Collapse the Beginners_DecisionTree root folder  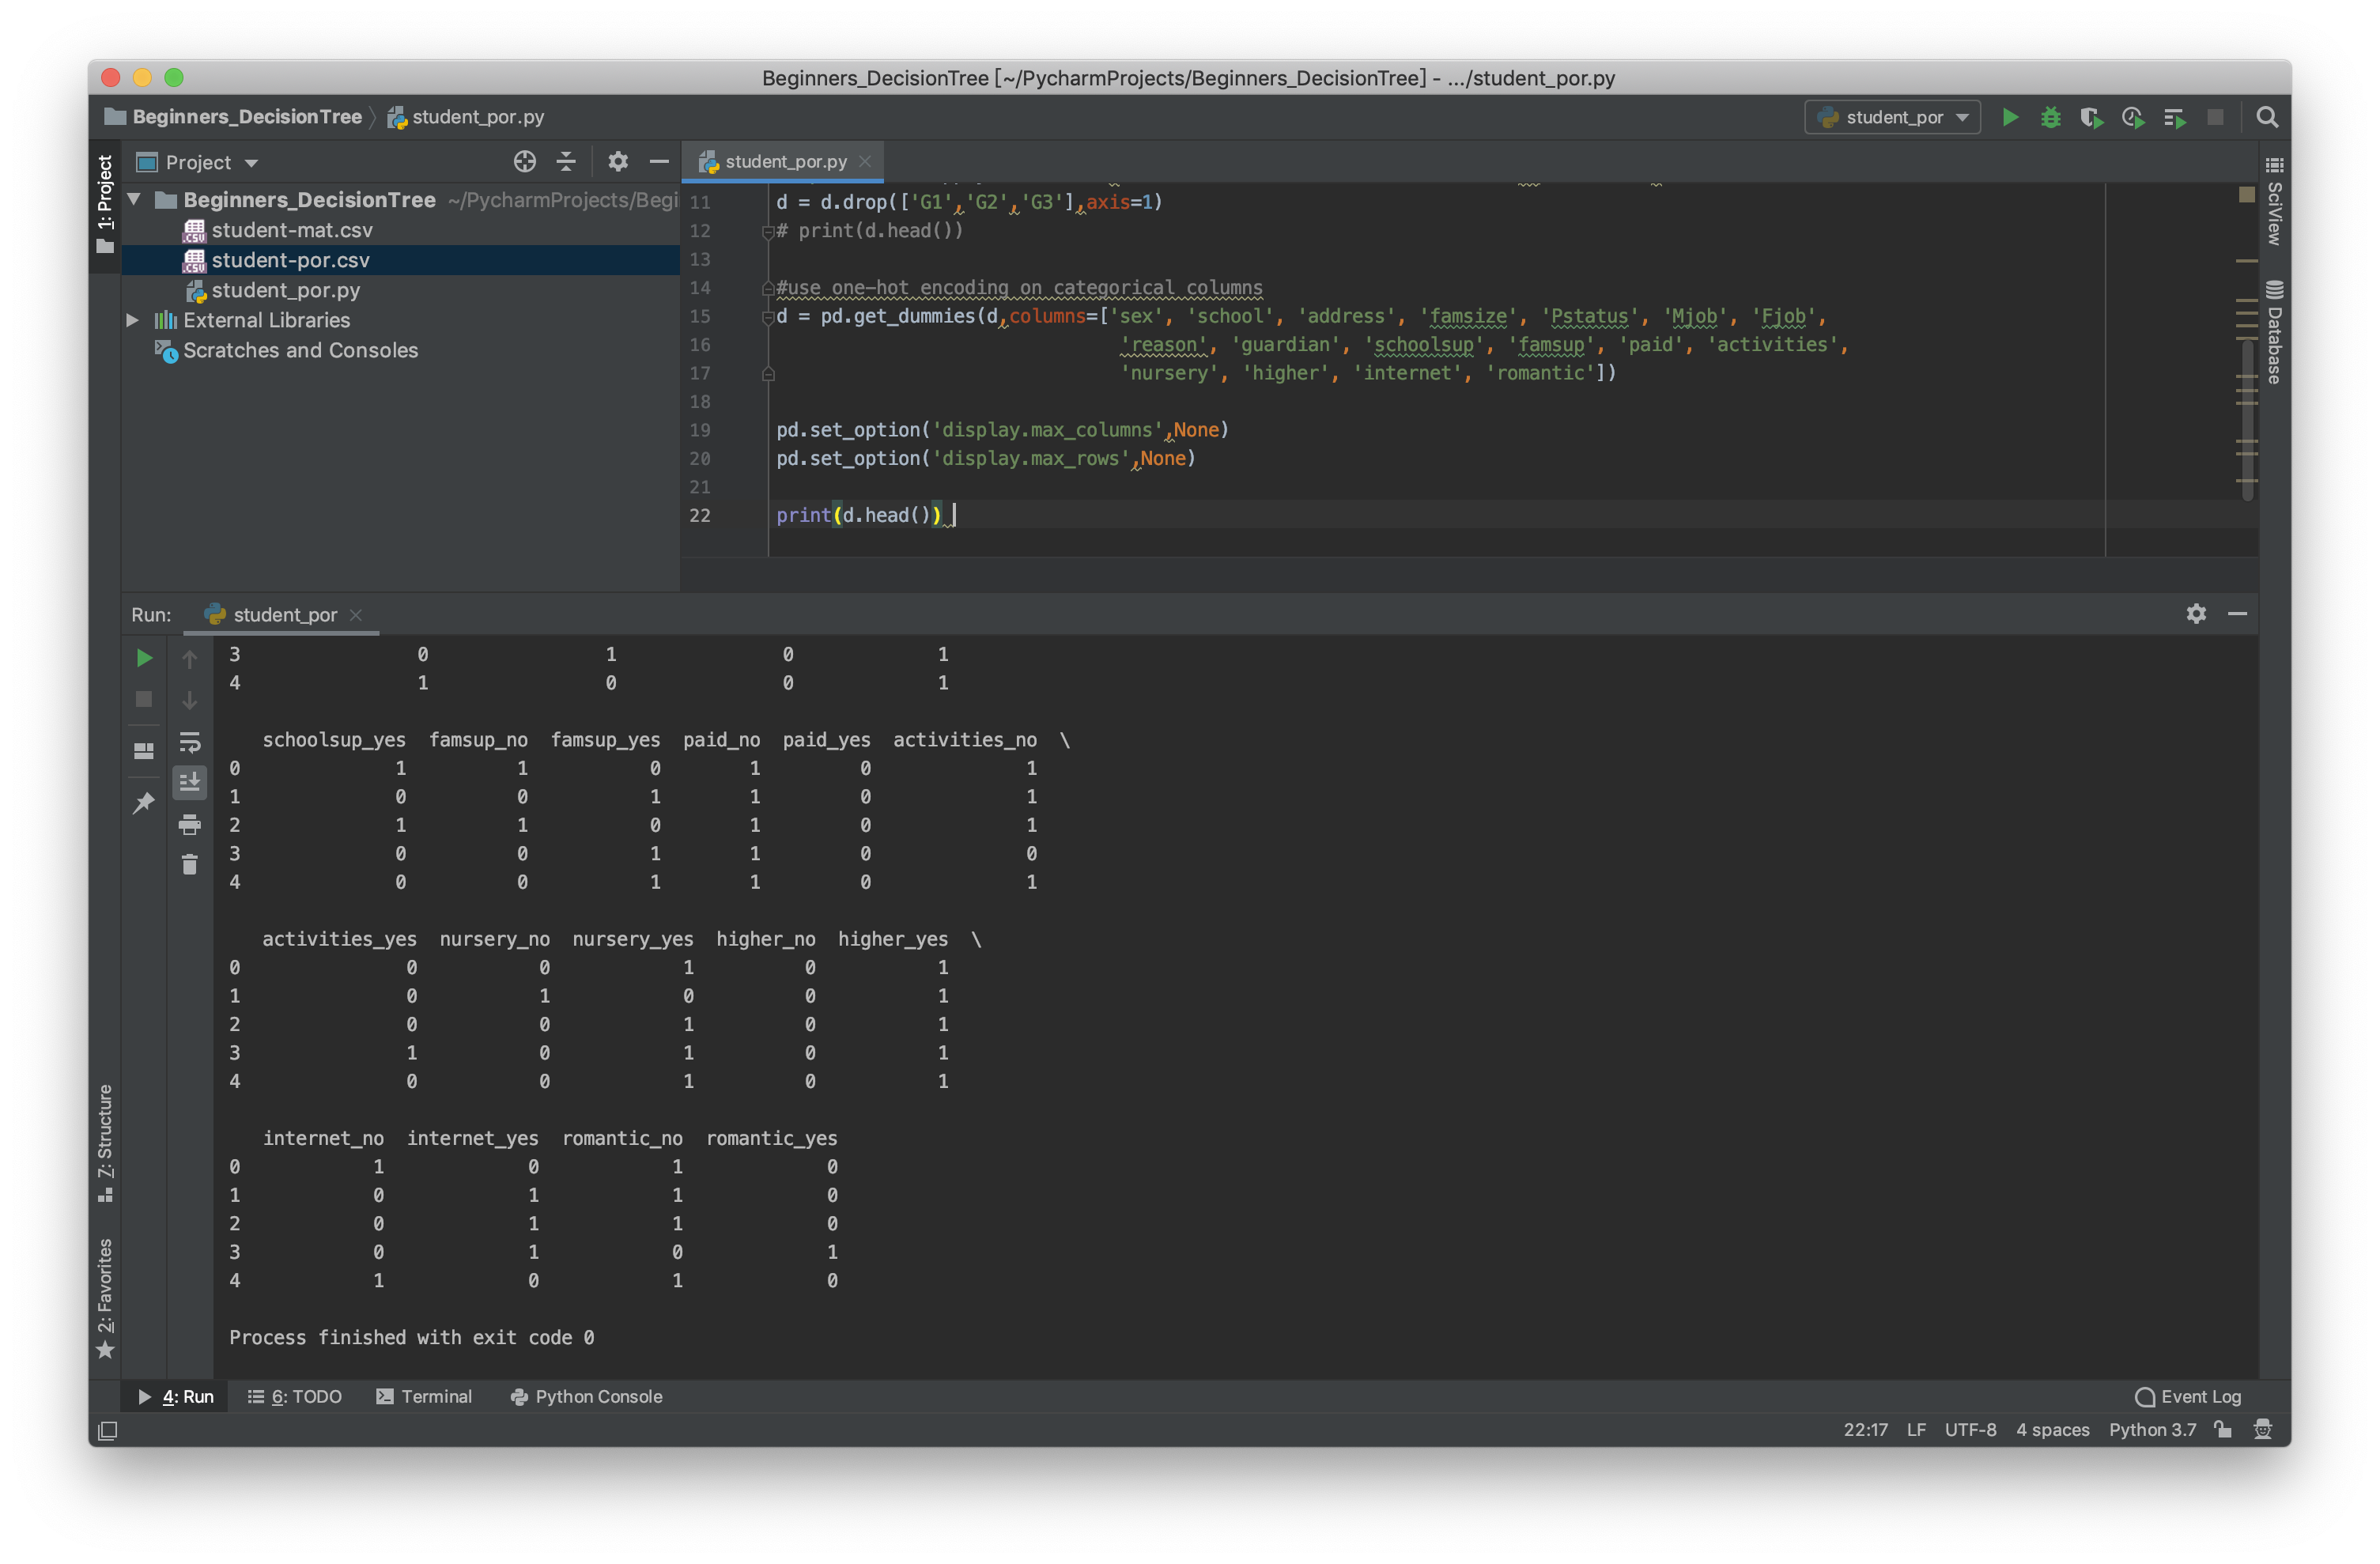(x=133, y=199)
